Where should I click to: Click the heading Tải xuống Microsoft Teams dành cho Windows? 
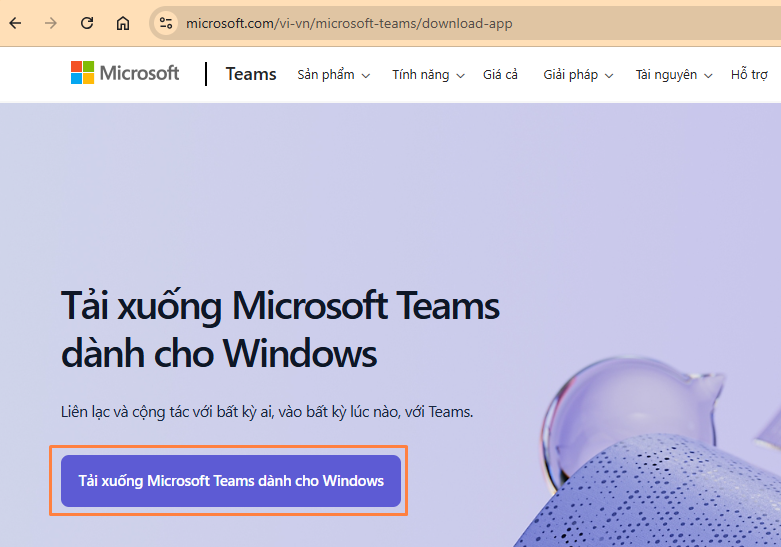(x=280, y=329)
